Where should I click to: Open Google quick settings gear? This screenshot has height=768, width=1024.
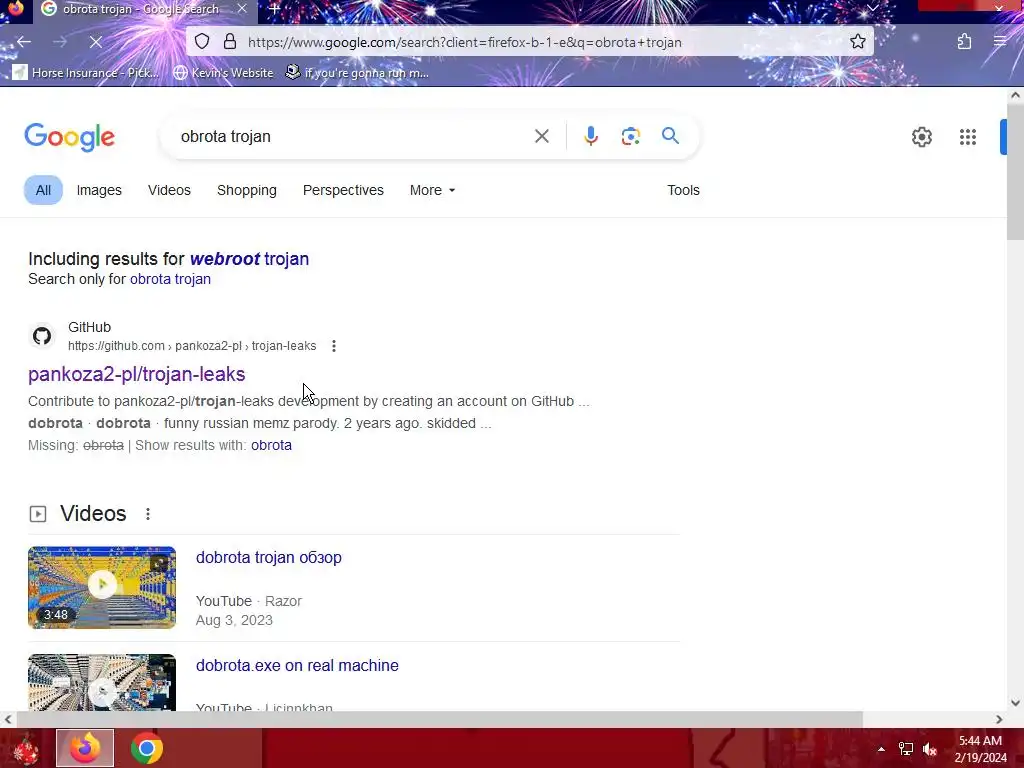tap(921, 137)
